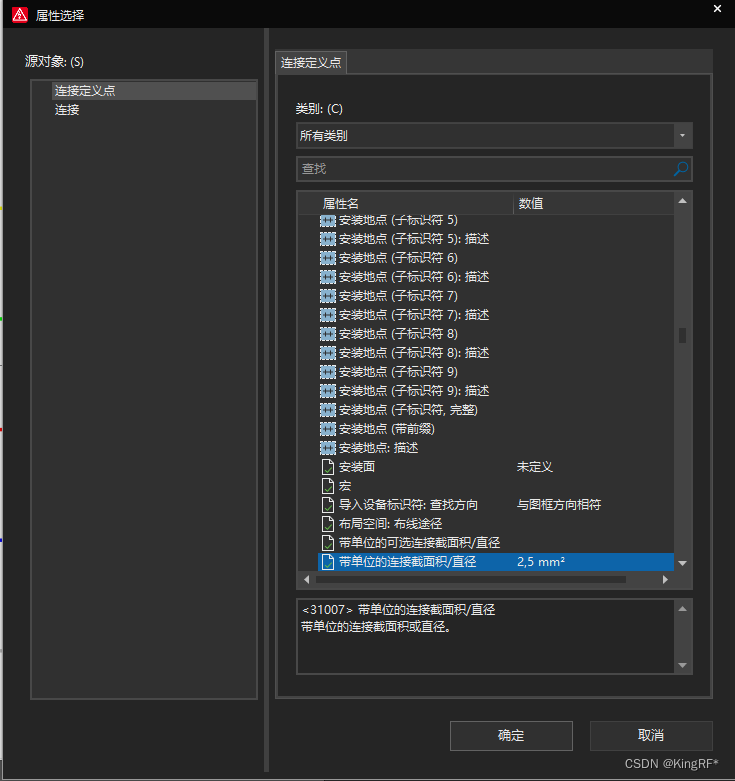
Task: Click document icon beside 布局空间: 布线途径
Action: coord(328,523)
